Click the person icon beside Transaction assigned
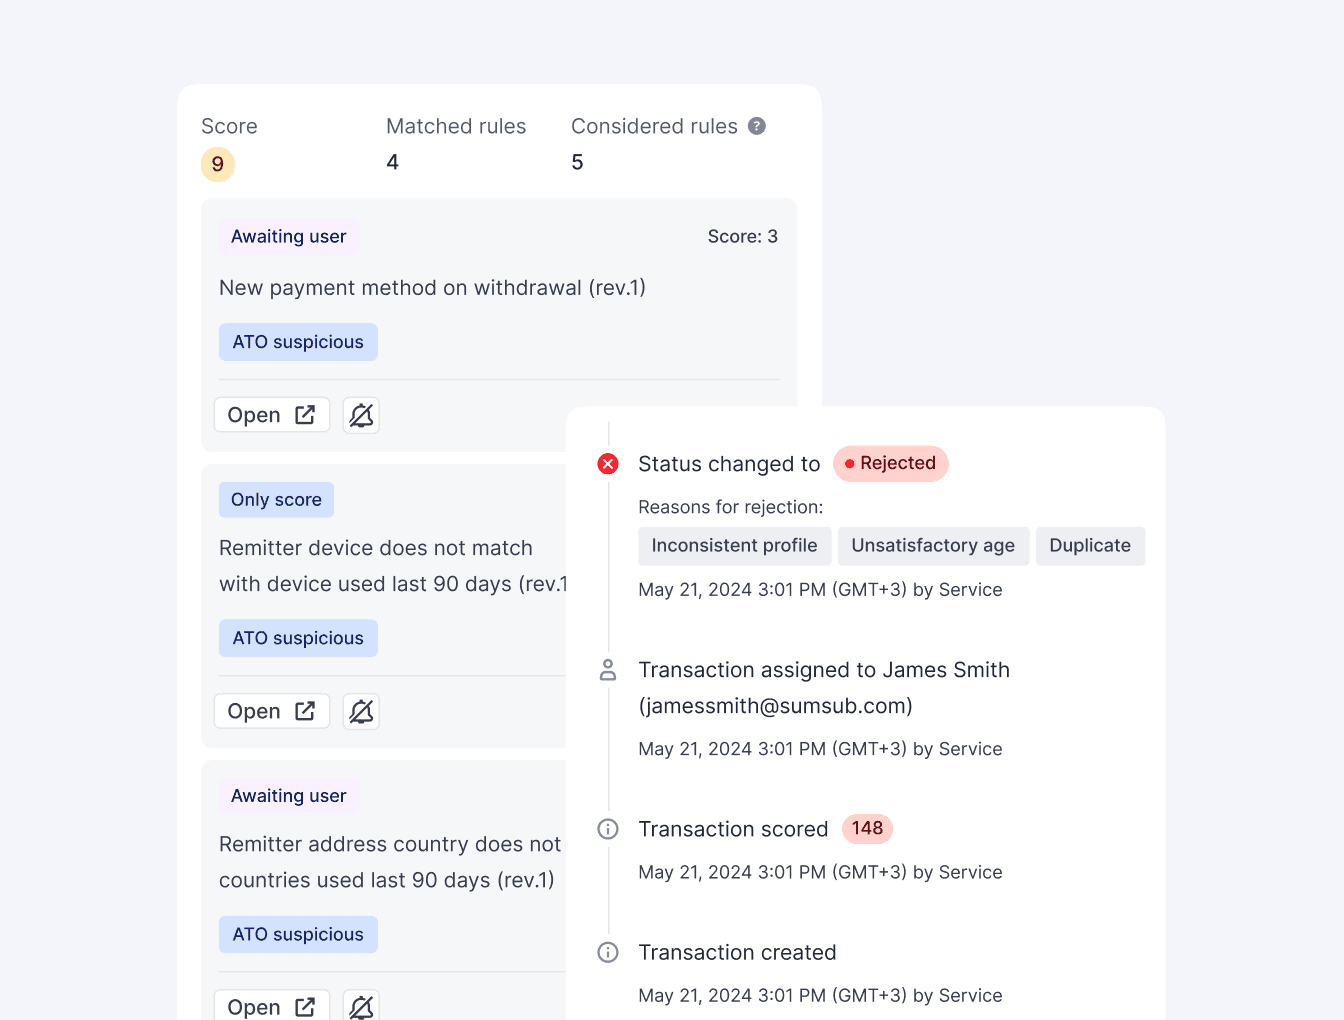This screenshot has height=1020, width=1344. tap(608, 670)
